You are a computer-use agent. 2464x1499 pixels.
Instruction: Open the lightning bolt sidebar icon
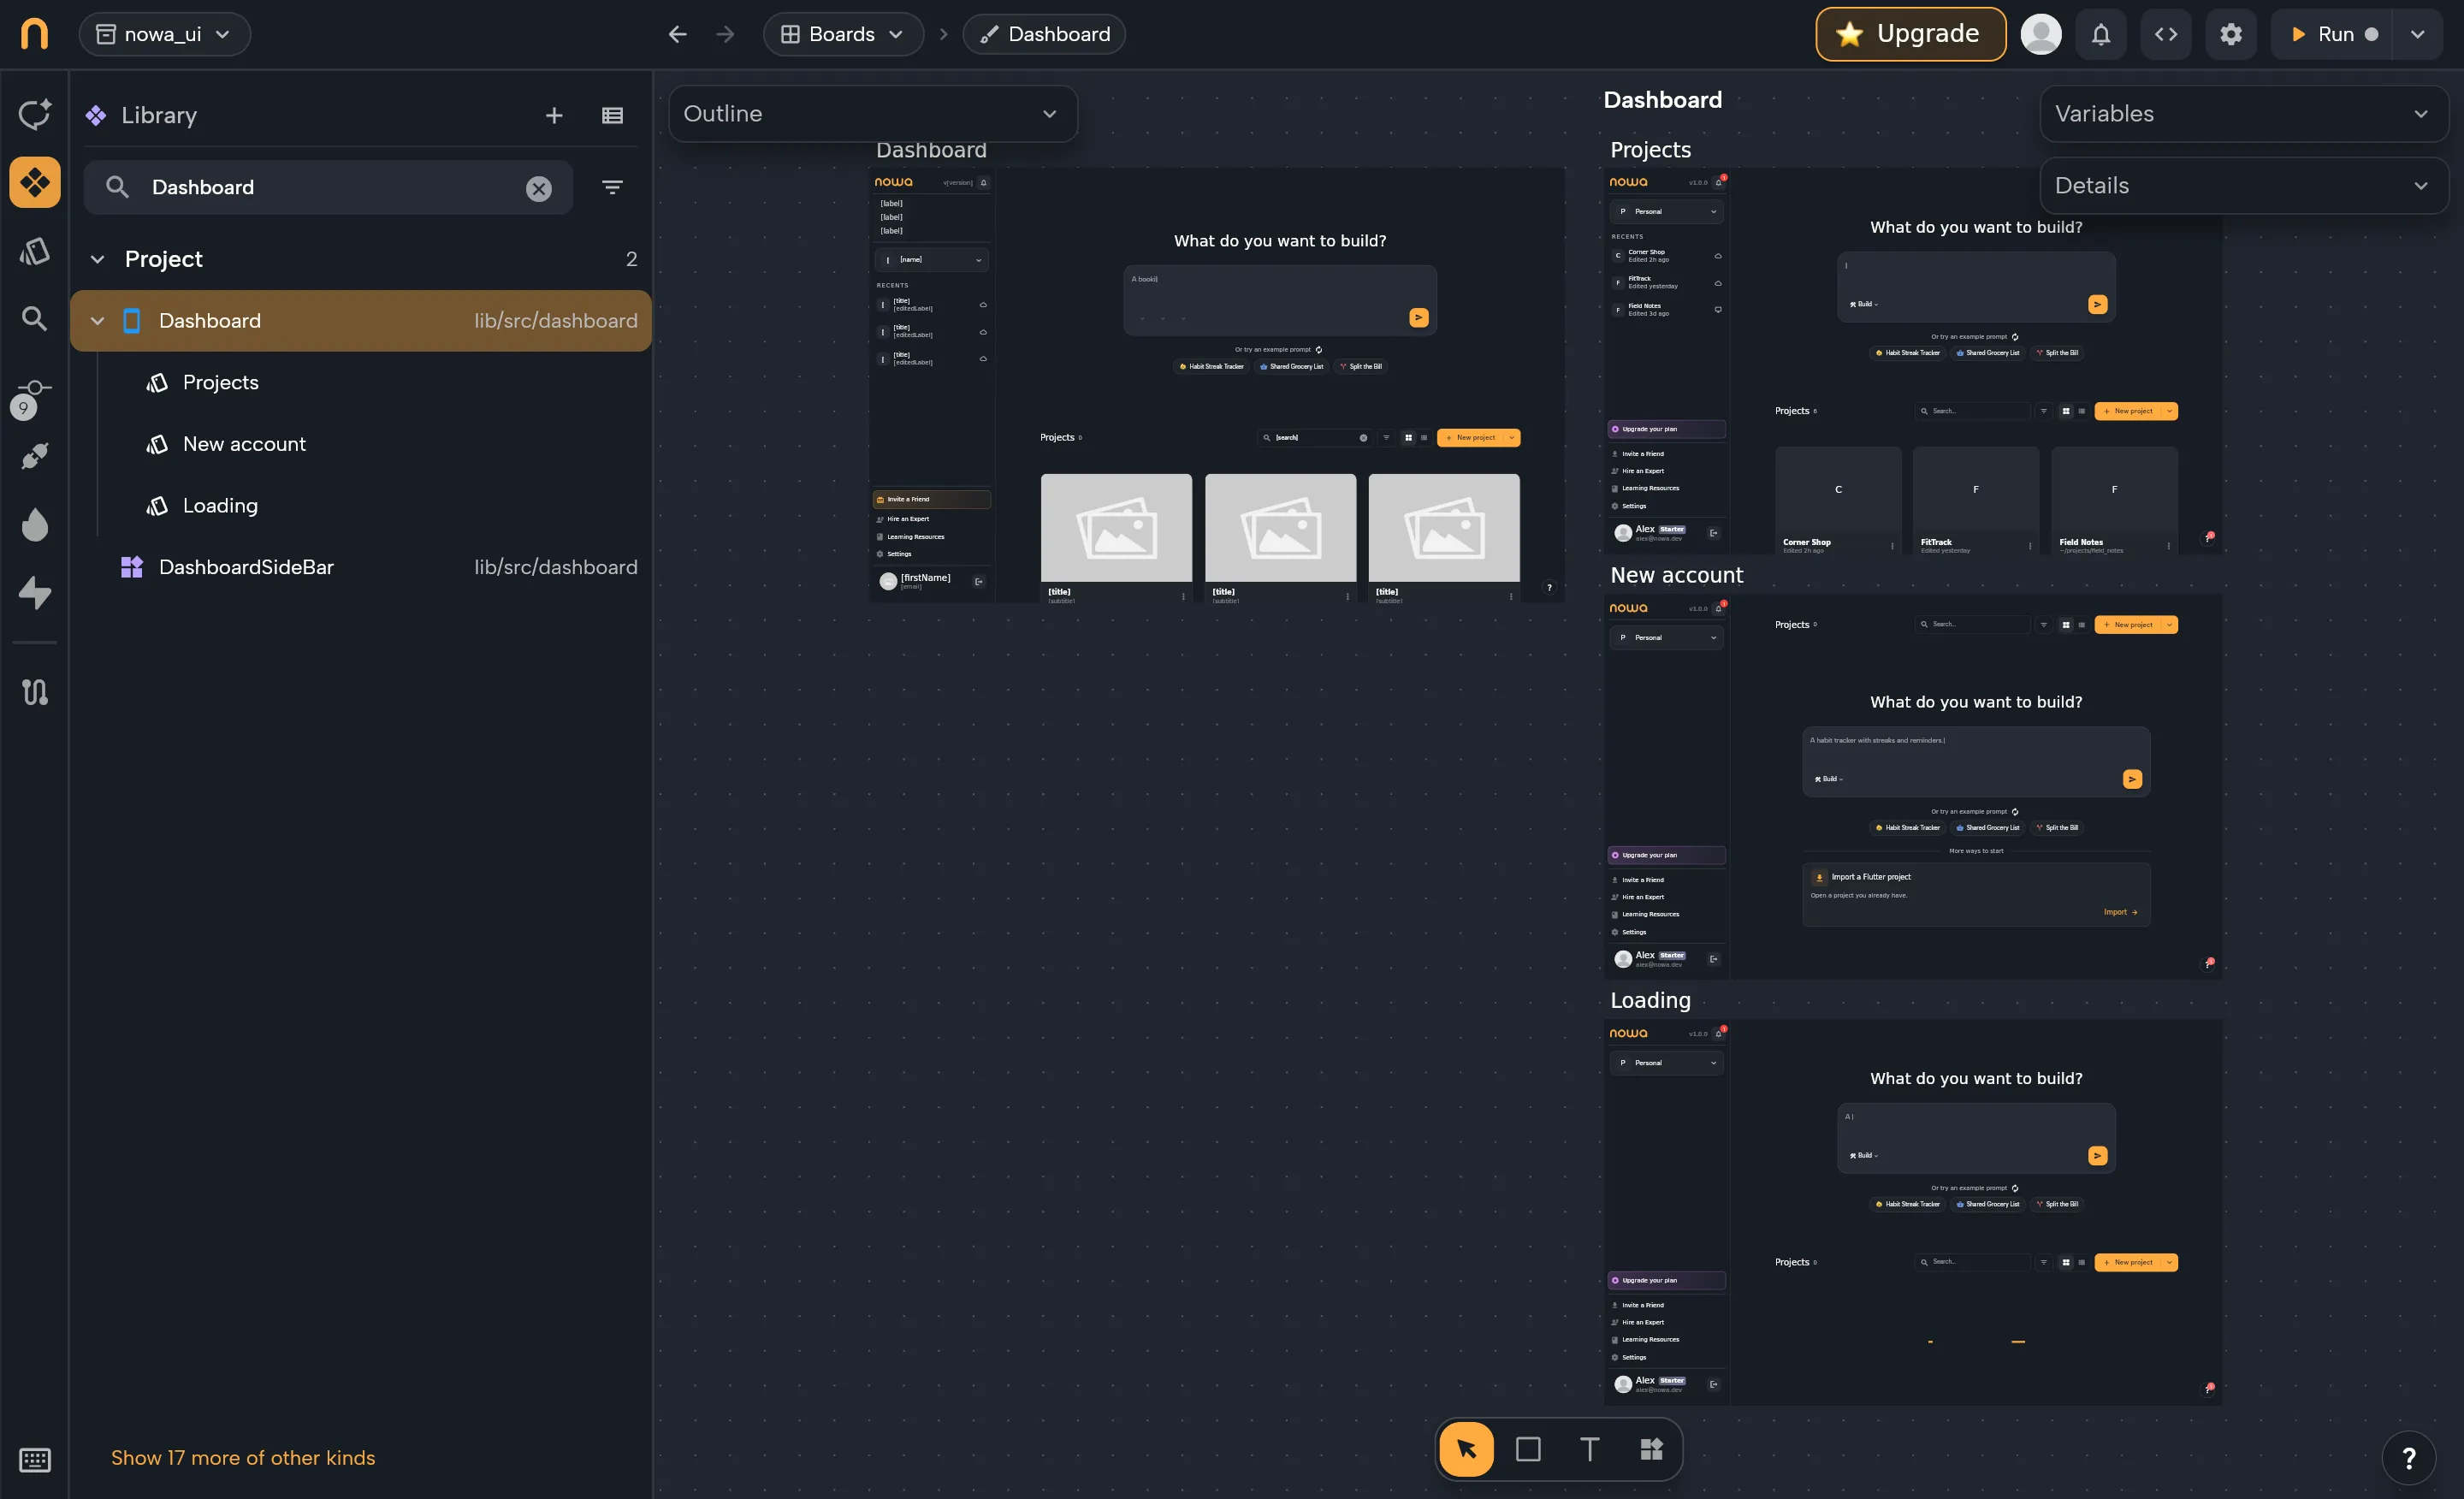34,592
